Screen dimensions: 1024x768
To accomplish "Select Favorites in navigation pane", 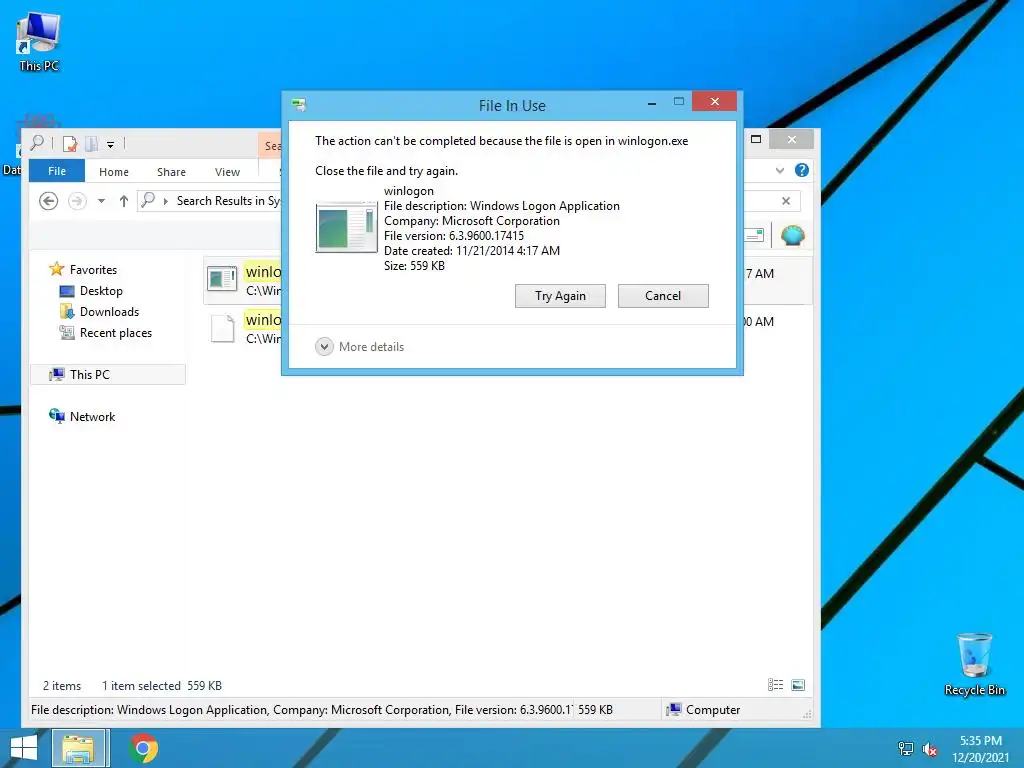I will coord(83,270).
